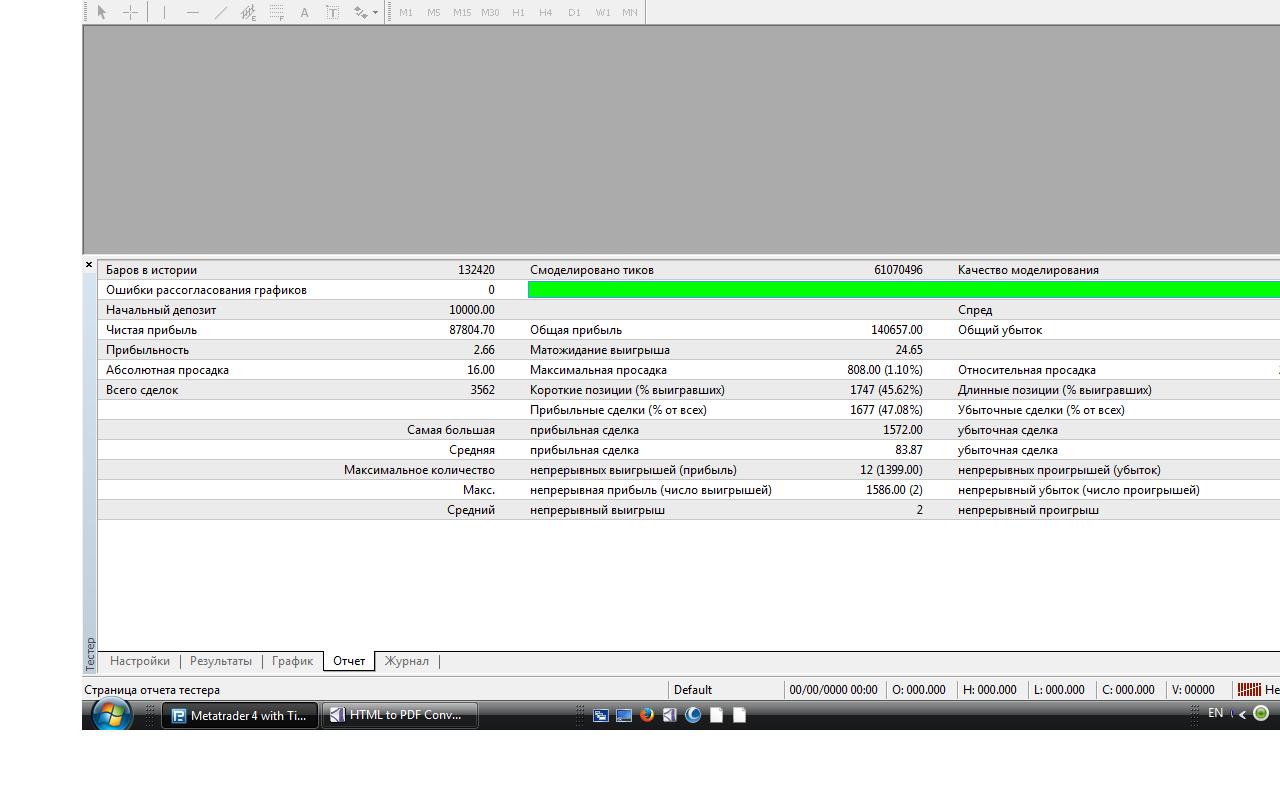Image resolution: width=1280 pixels, height=800 pixels.
Task: Click the connection status bars icon
Action: (1249, 690)
